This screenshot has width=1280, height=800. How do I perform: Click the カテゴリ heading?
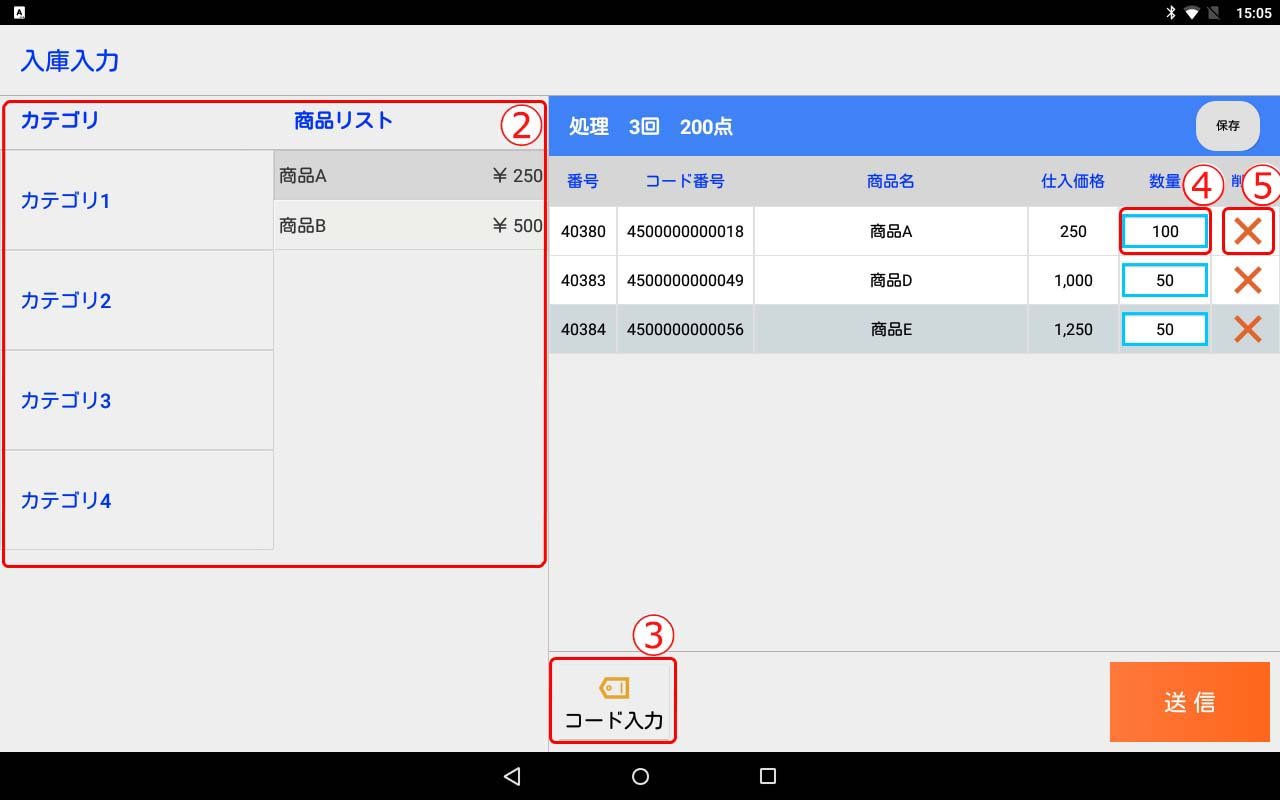[60, 121]
